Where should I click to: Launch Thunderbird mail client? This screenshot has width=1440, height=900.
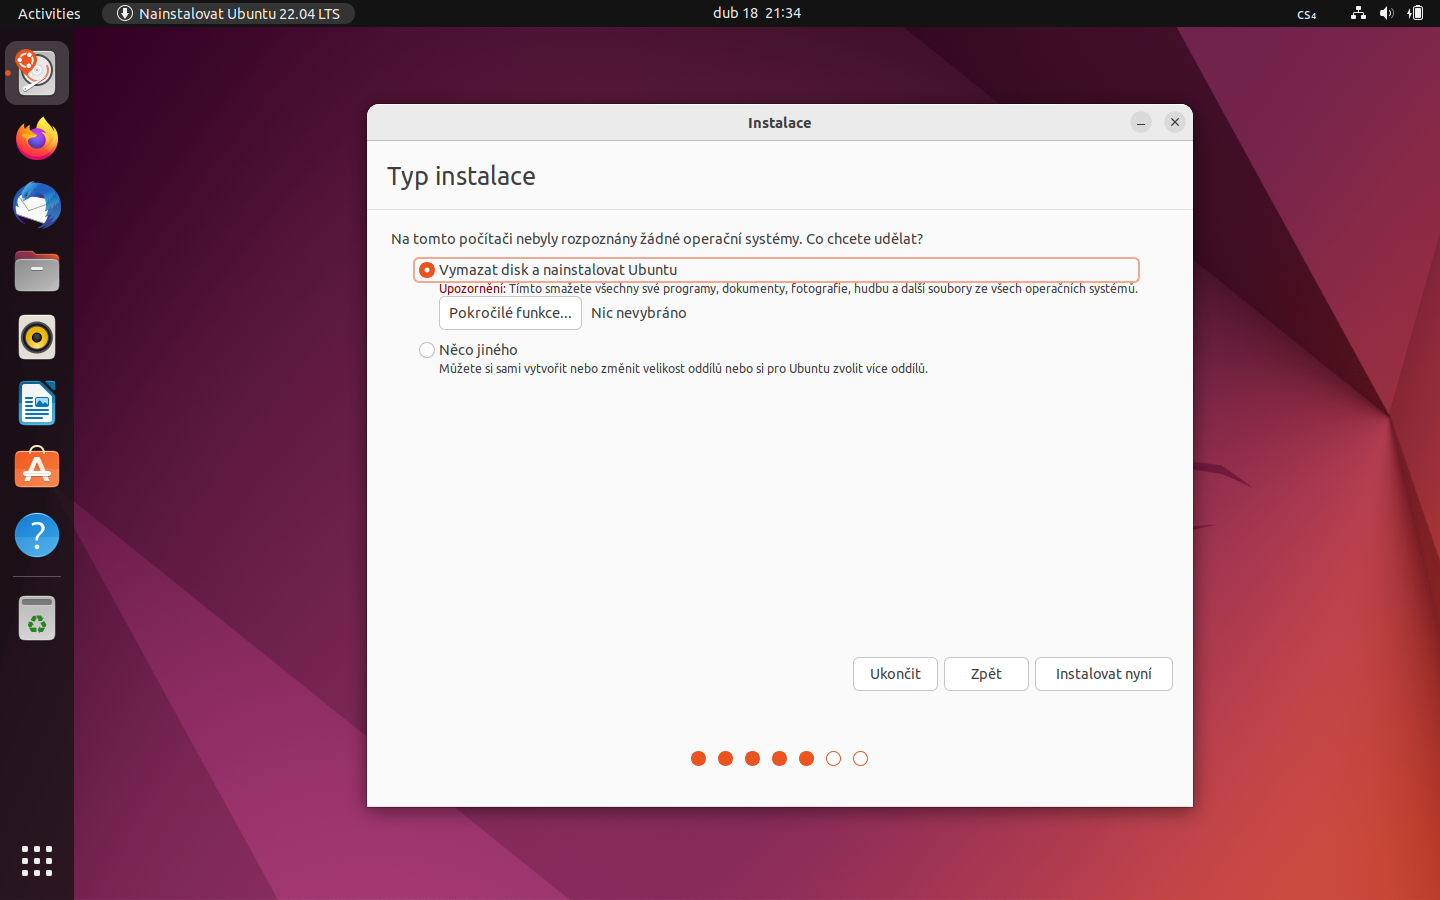tap(36, 205)
